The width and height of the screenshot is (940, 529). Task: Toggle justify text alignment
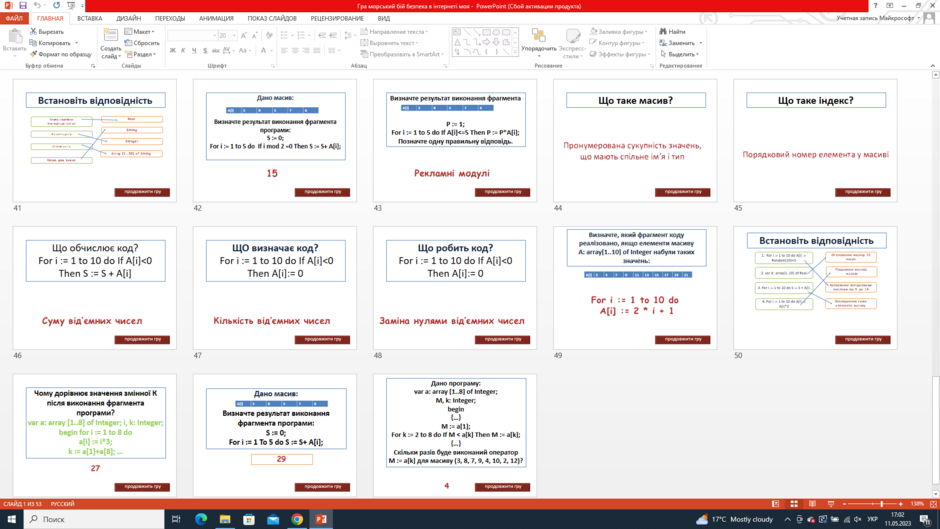tap(317, 51)
